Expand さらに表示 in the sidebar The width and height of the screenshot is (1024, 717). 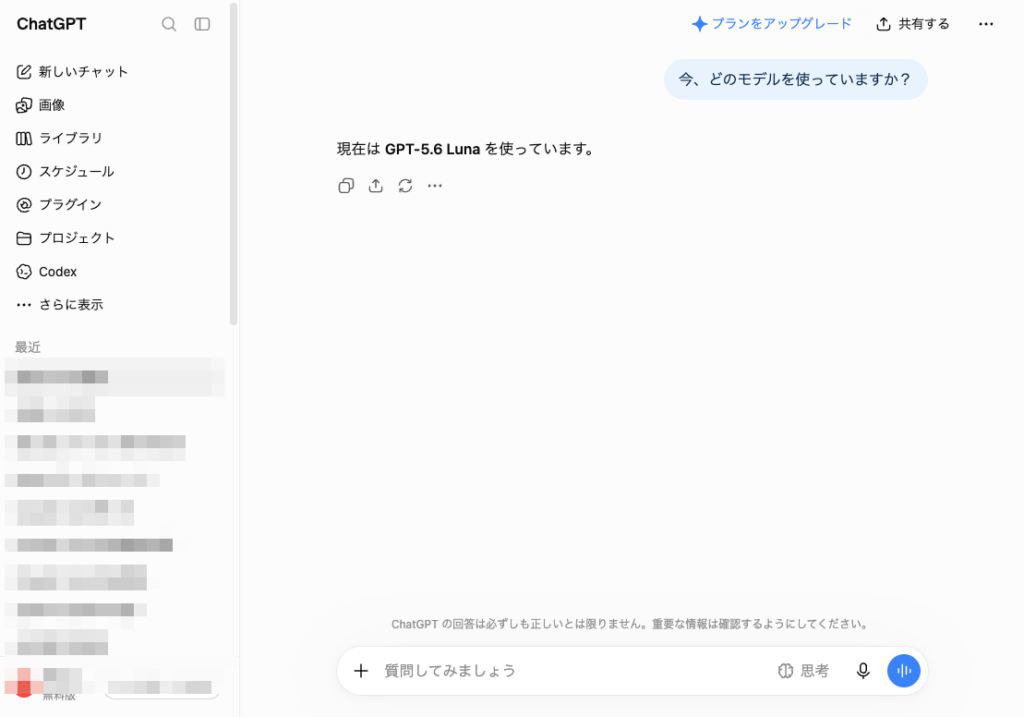coord(59,305)
